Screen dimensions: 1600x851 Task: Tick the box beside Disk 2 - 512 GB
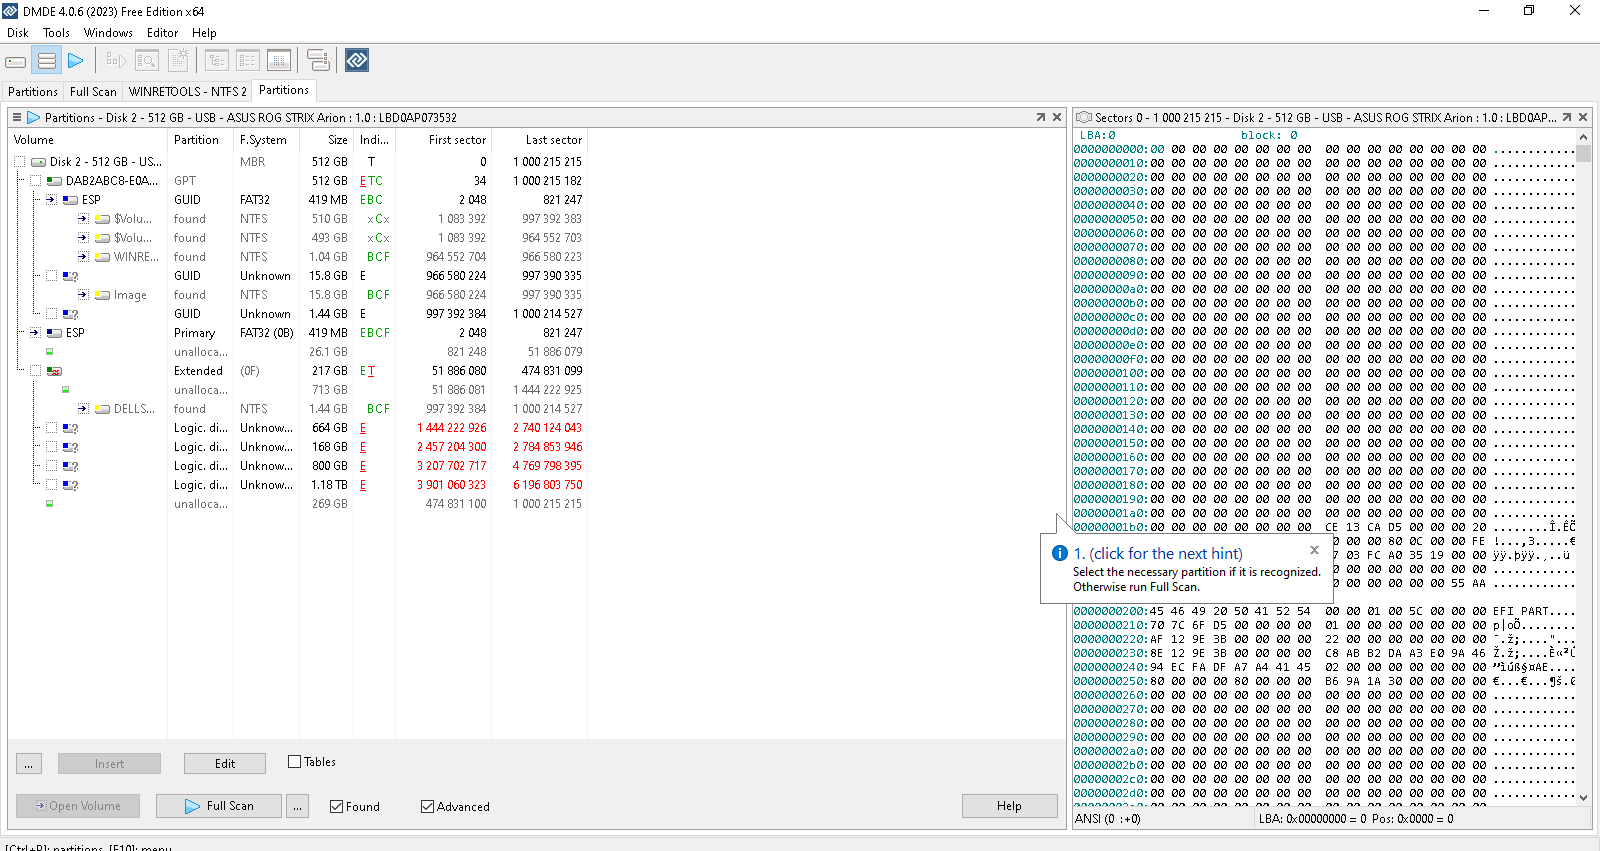tap(20, 162)
